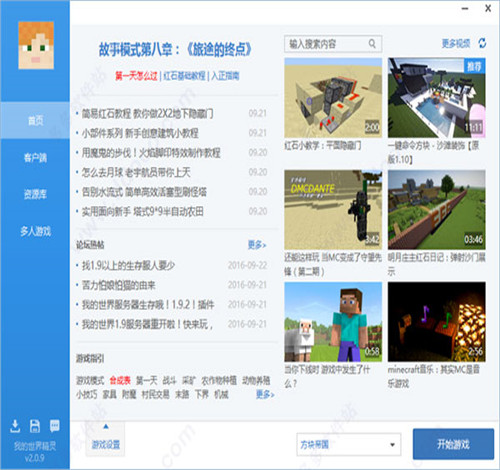The width and height of the screenshot is (500, 470).
Task: Open 红石小教学 video thumbnail
Action: (333, 98)
